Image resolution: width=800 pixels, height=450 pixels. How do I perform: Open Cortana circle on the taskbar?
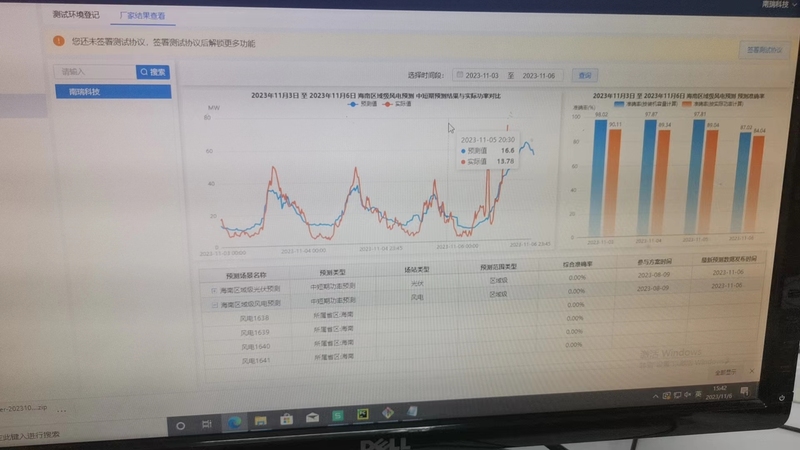click(x=181, y=425)
